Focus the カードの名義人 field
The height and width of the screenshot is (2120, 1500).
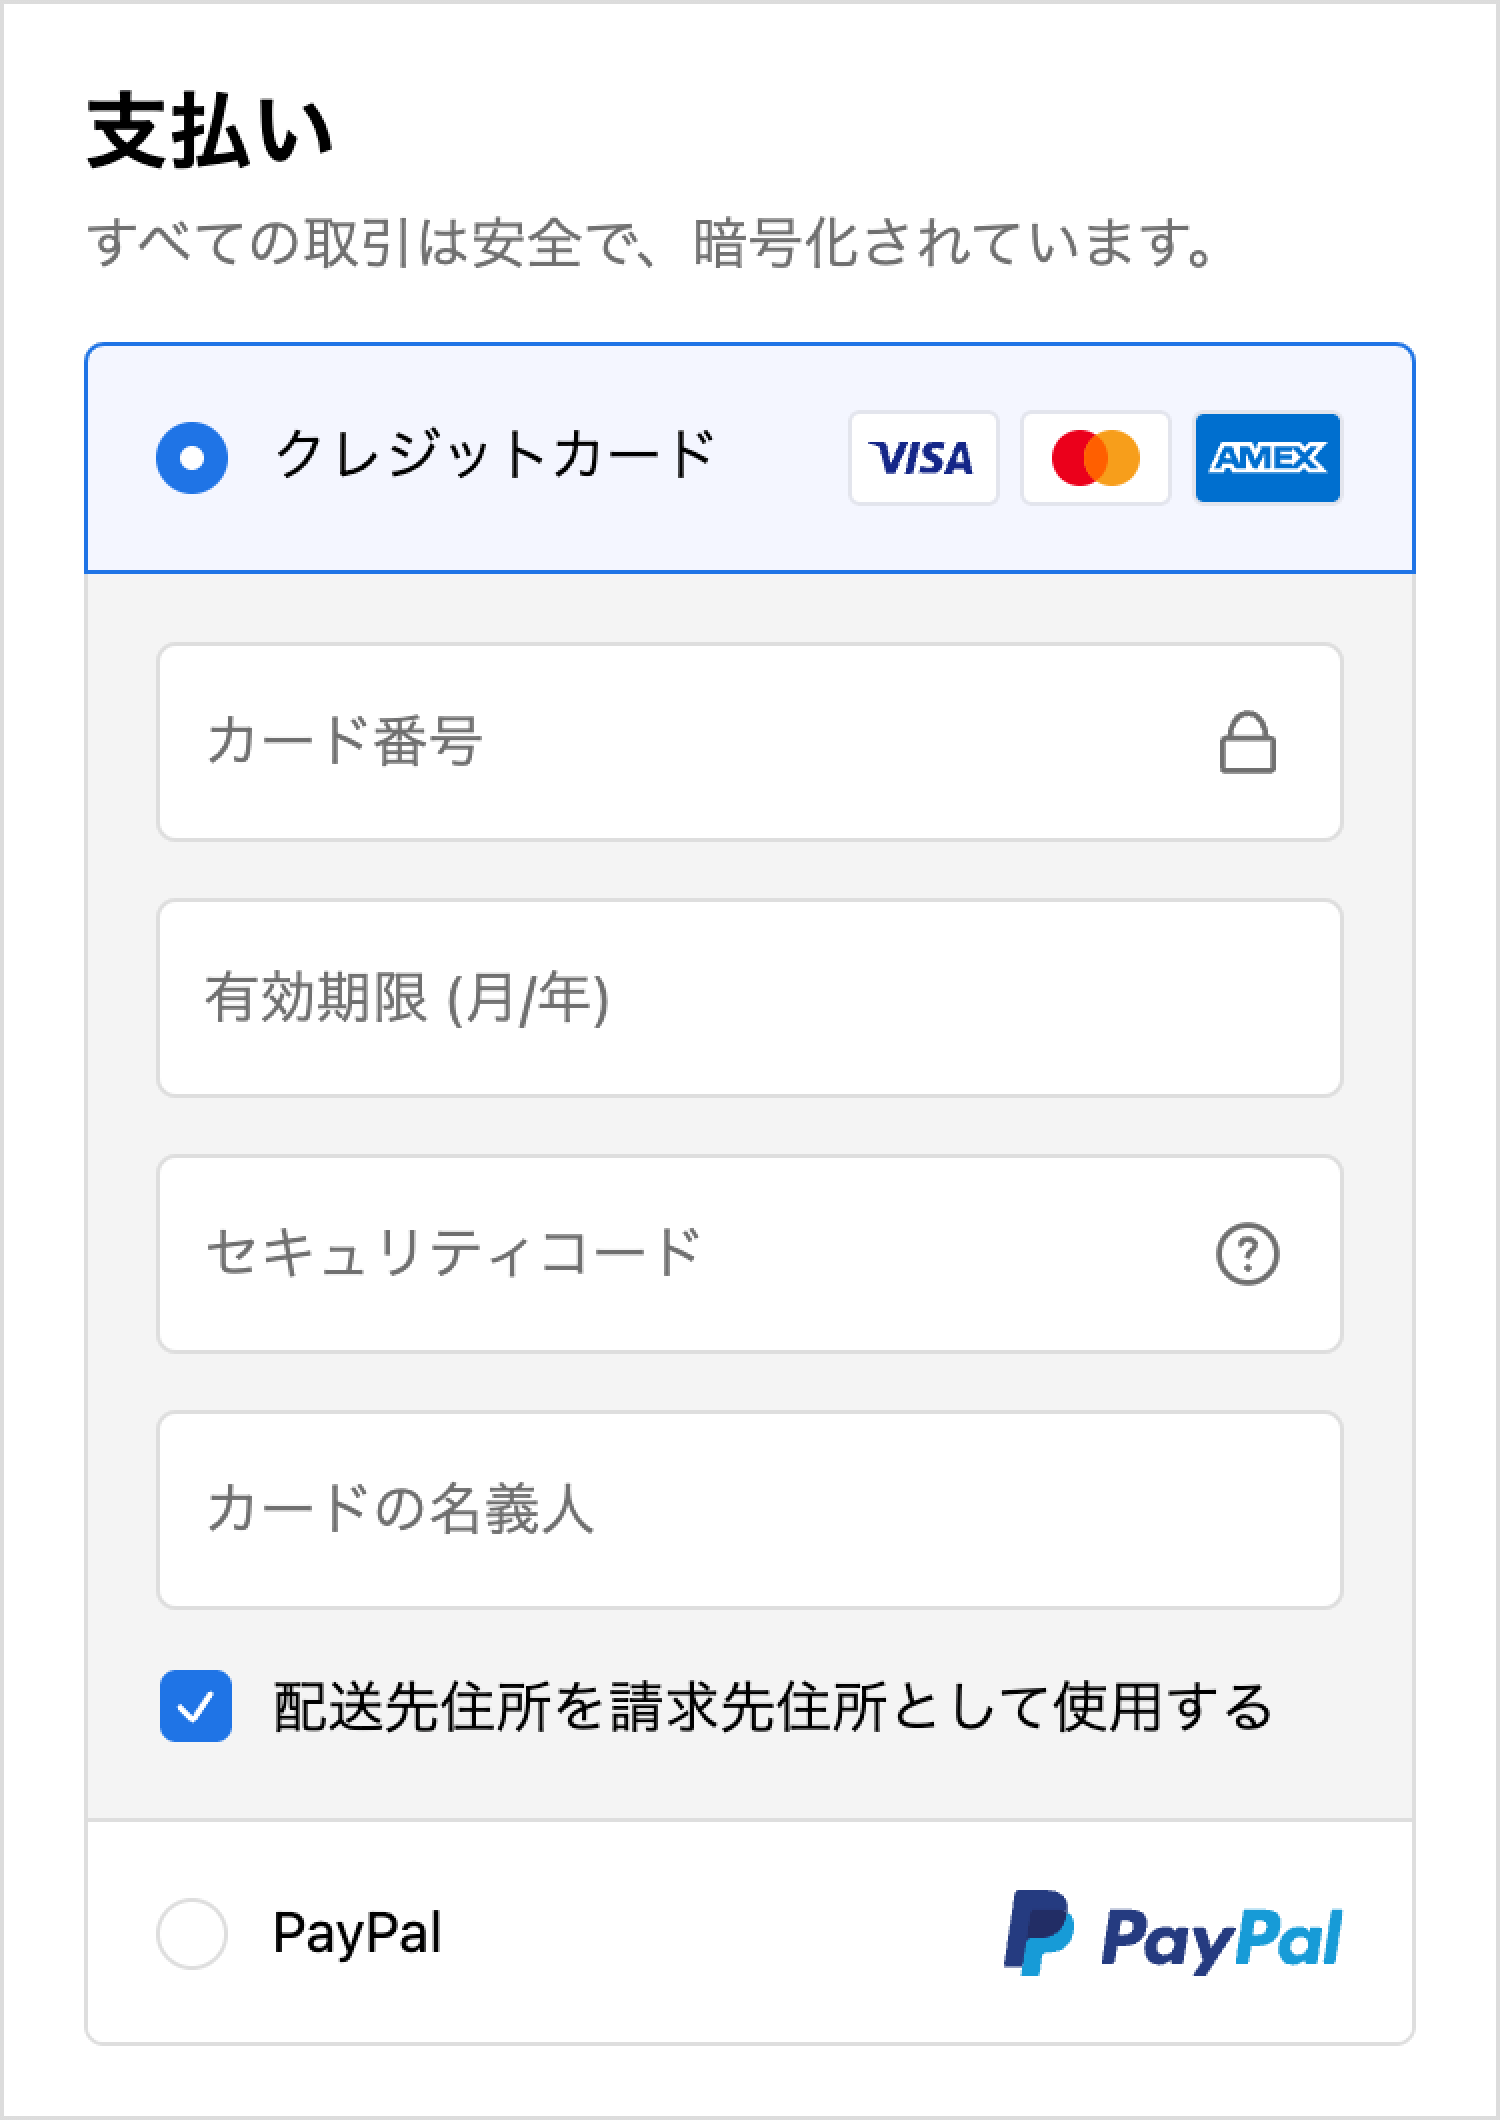[x=750, y=1510]
